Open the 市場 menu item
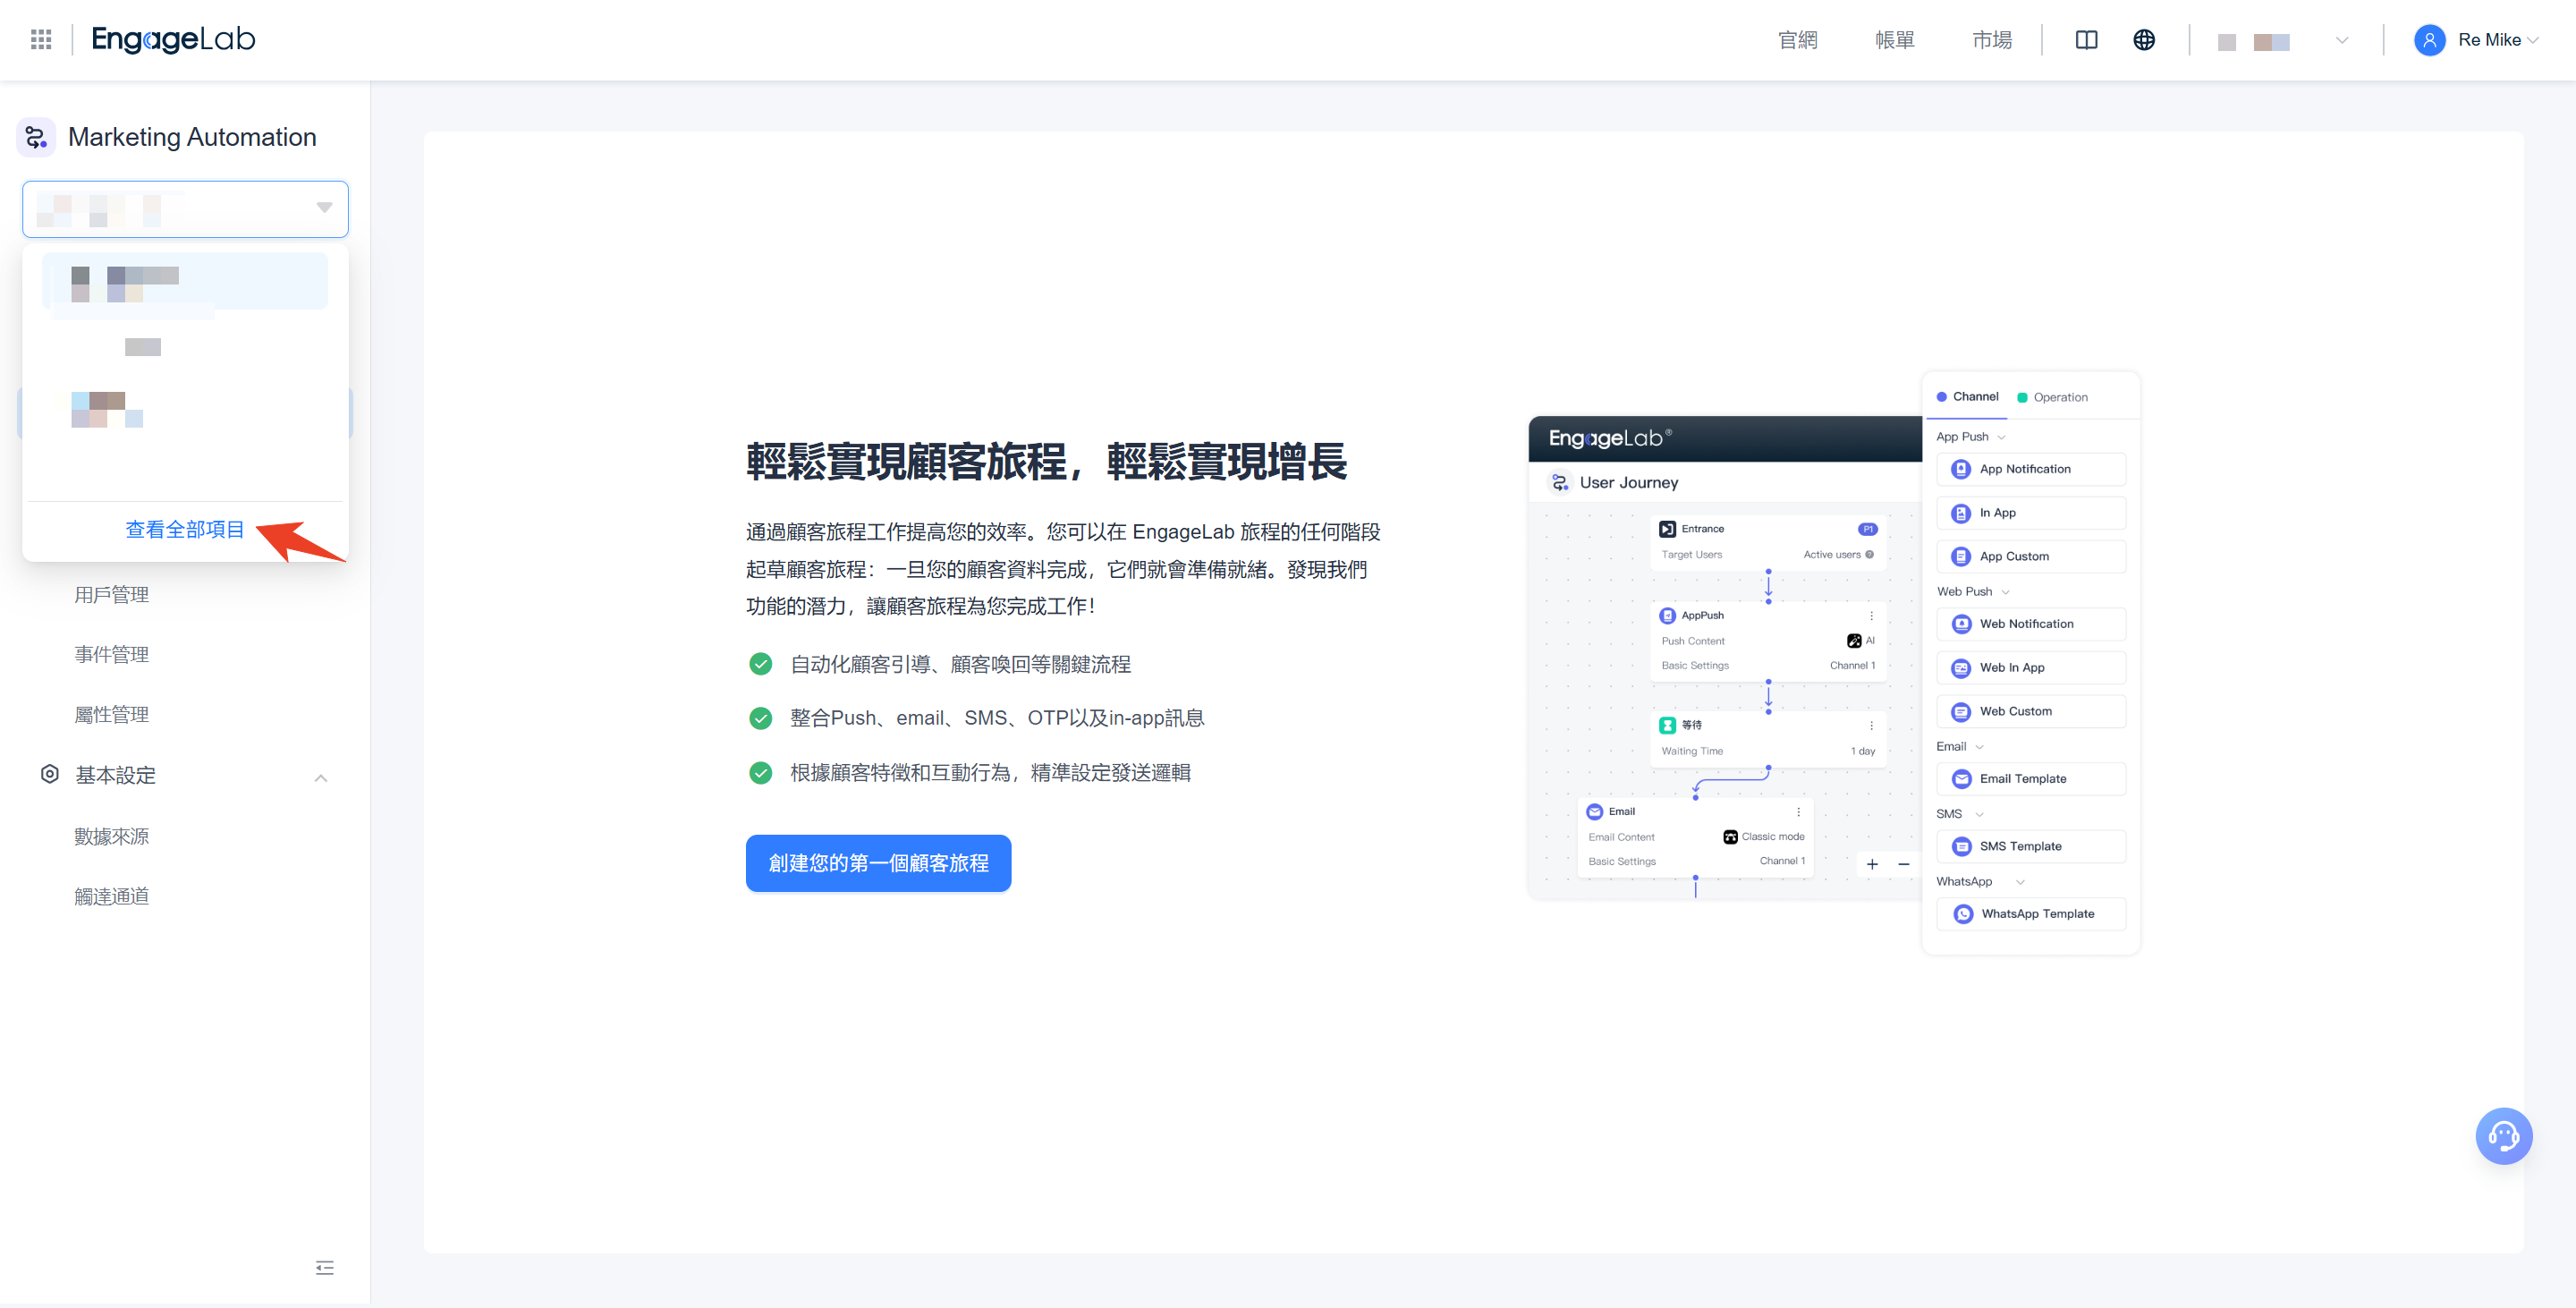This screenshot has height=1308, width=2576. point(1991,40)
